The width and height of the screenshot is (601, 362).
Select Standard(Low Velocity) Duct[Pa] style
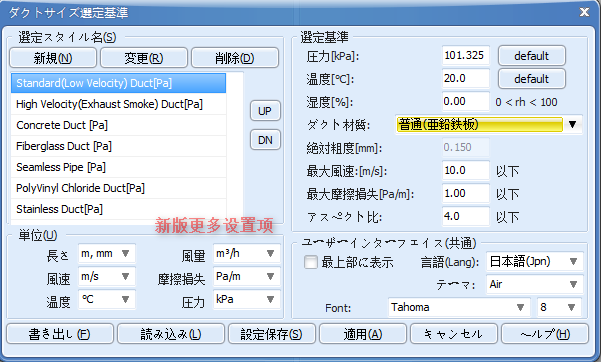[118, 83]
